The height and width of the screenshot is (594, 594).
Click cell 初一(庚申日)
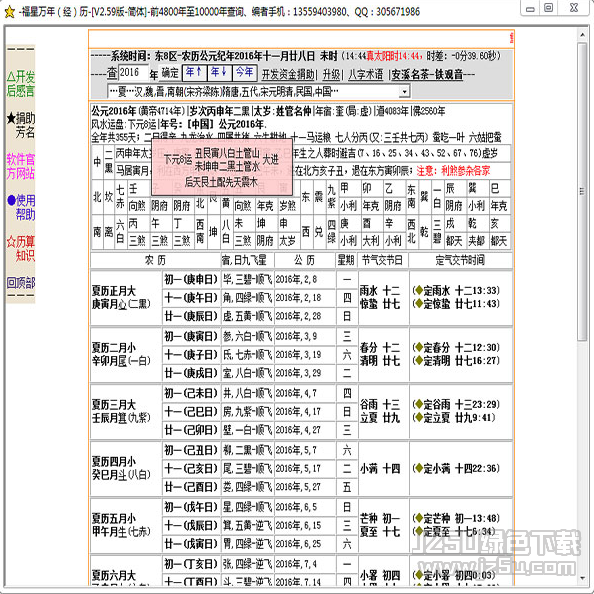(x=191, y=280)
